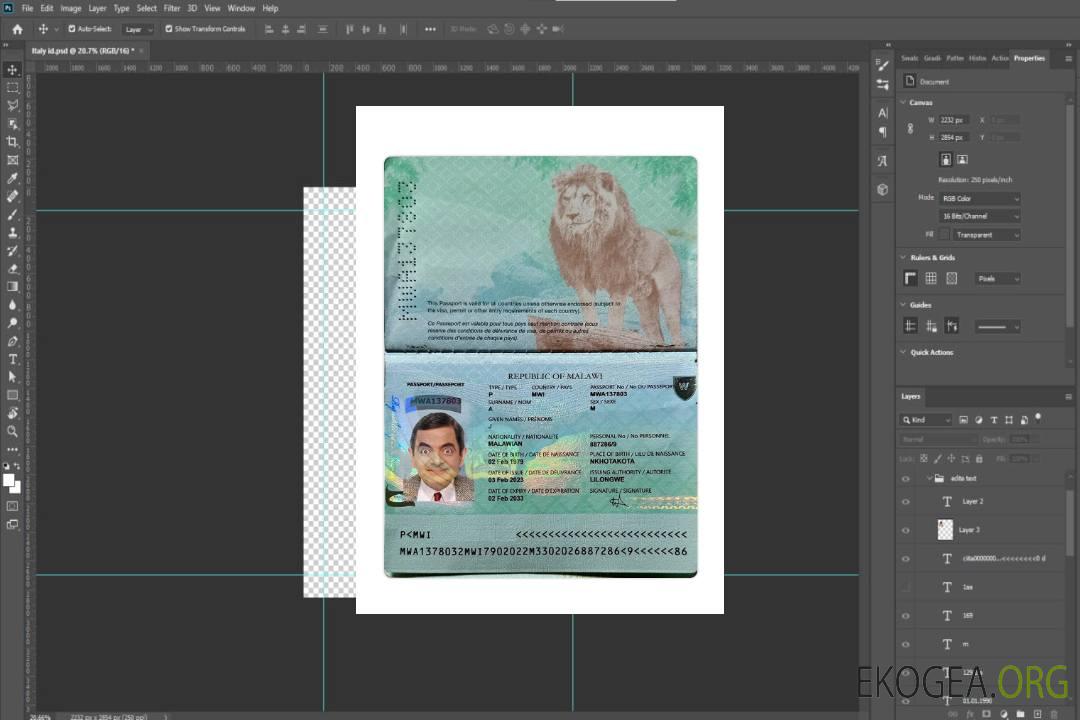The image size is (1080, 720).
Task: Select the Crop tool
Action: click(x=12, y=142)
